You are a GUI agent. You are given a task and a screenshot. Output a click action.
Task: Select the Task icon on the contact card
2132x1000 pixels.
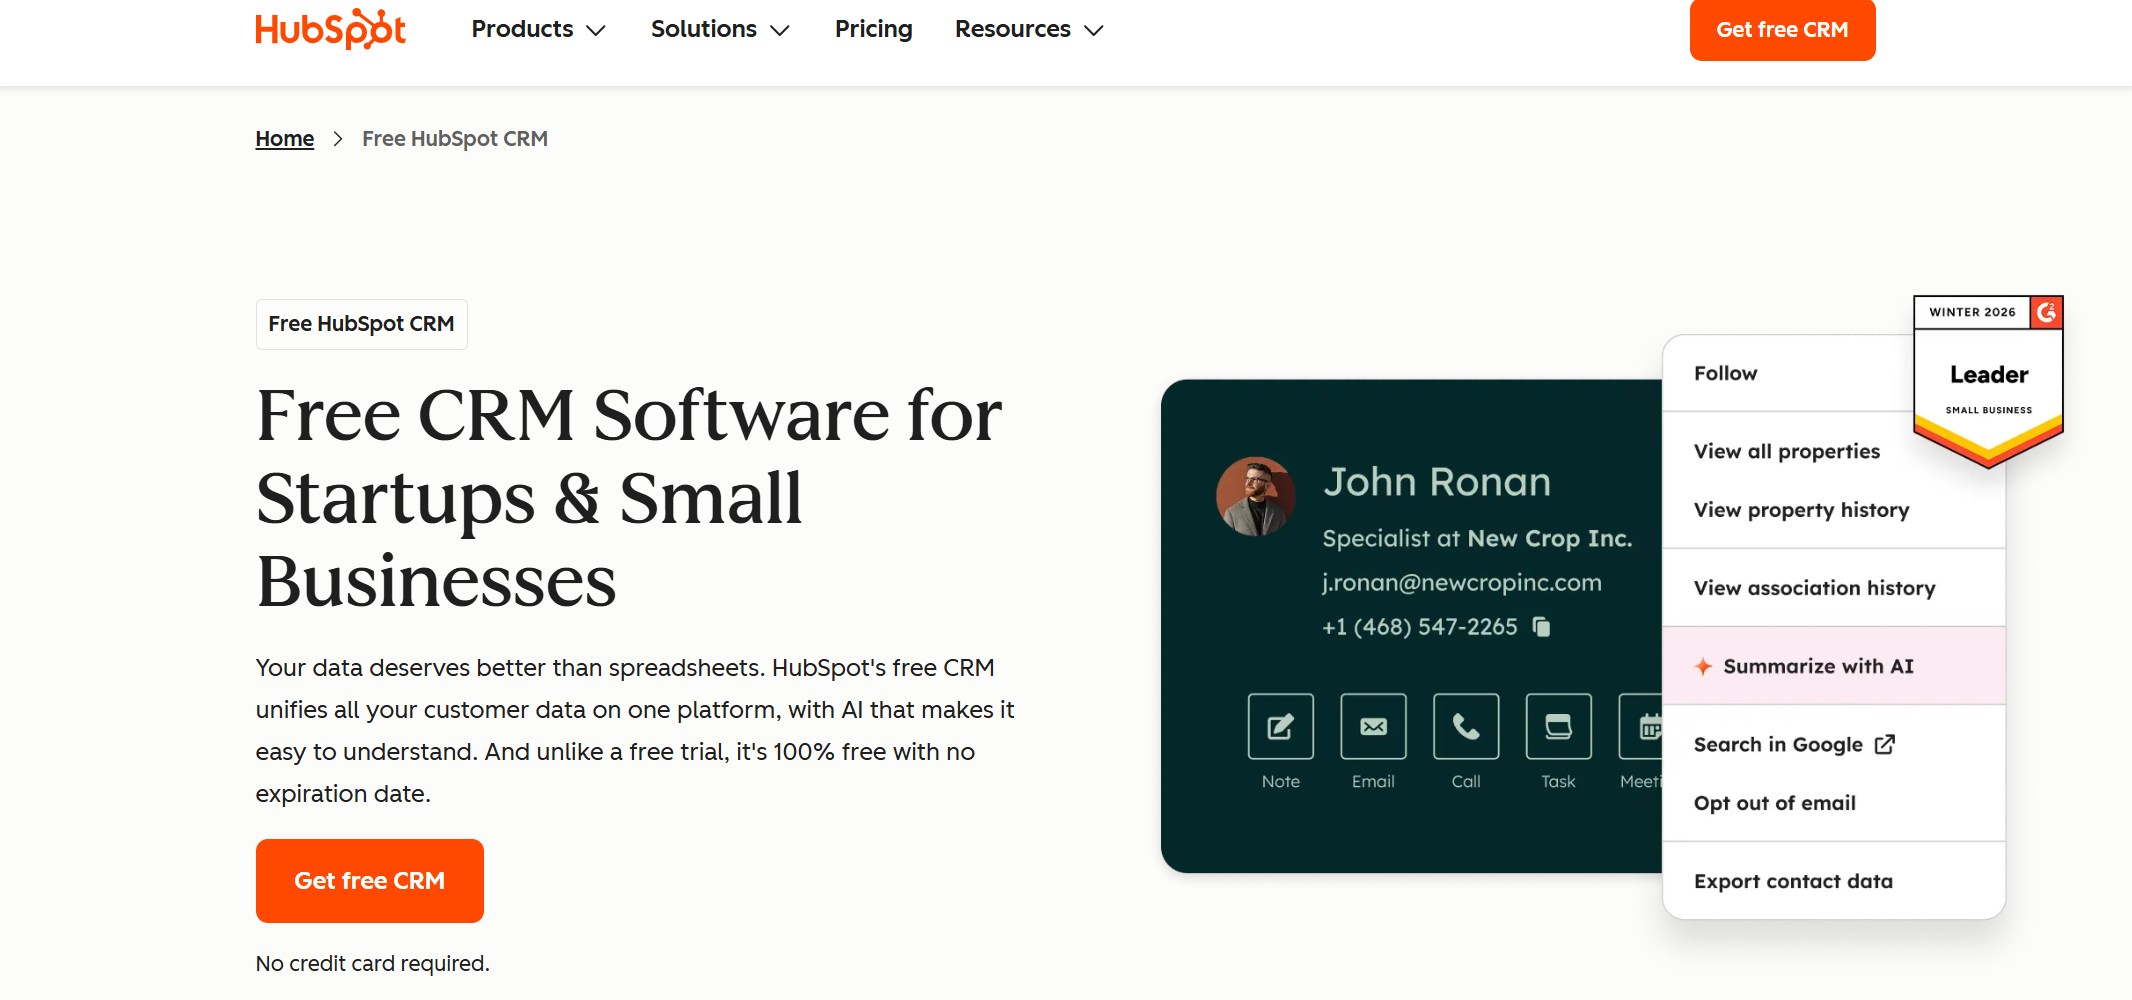(x=1556, y=727)
